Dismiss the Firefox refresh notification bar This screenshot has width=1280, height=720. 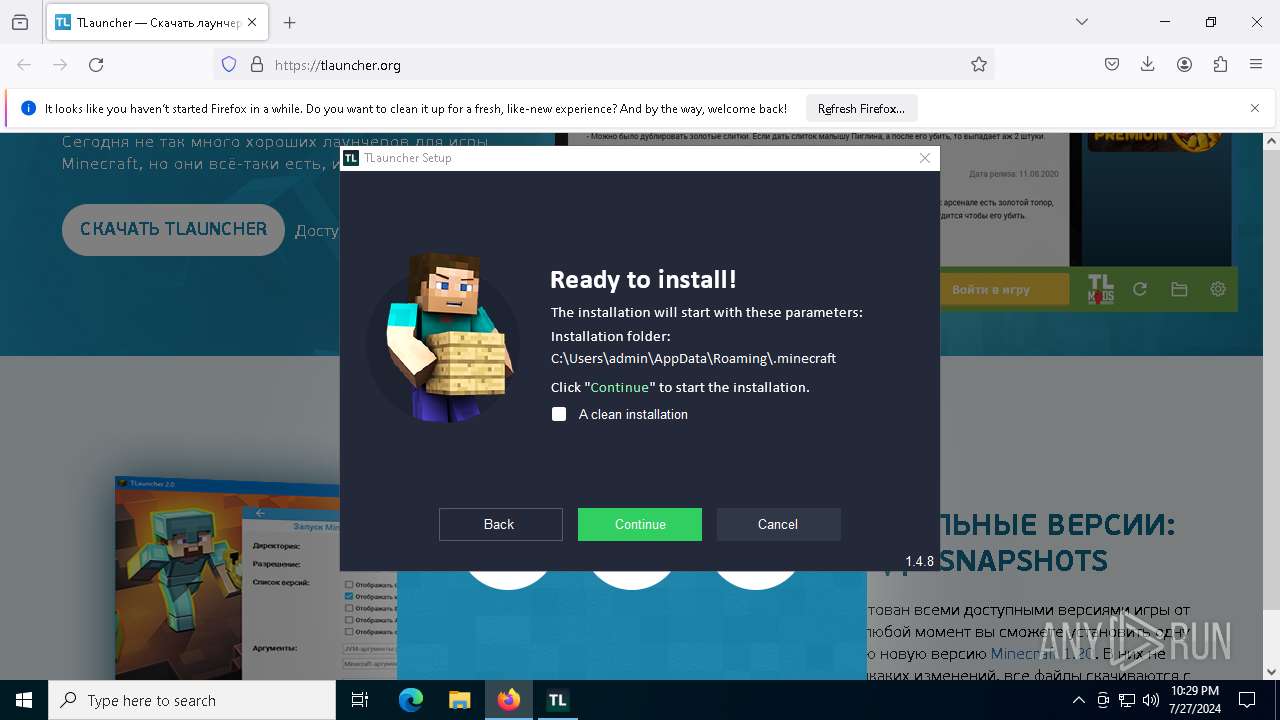(1255, 108)
